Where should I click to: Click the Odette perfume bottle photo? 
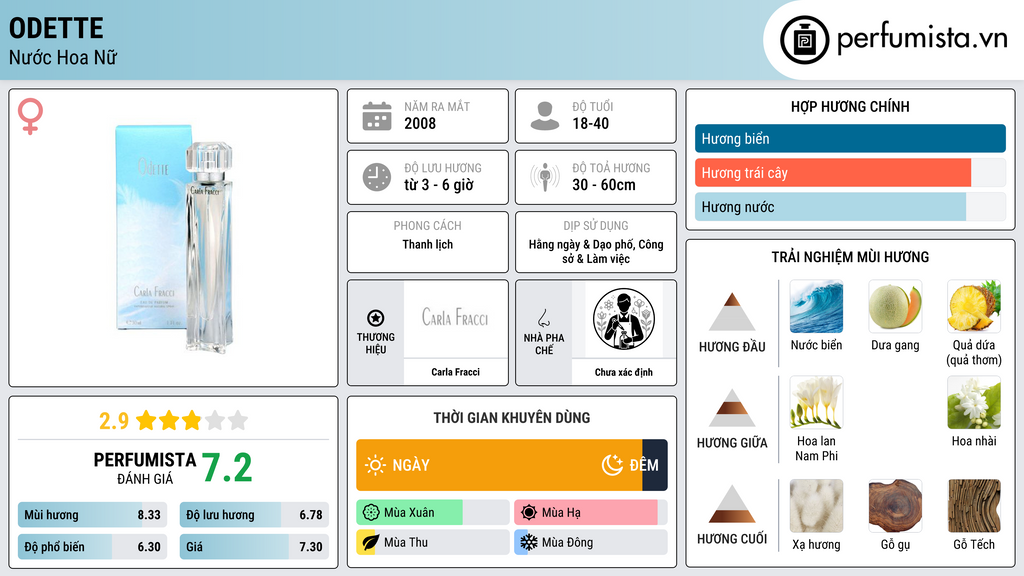coord(174,238)
